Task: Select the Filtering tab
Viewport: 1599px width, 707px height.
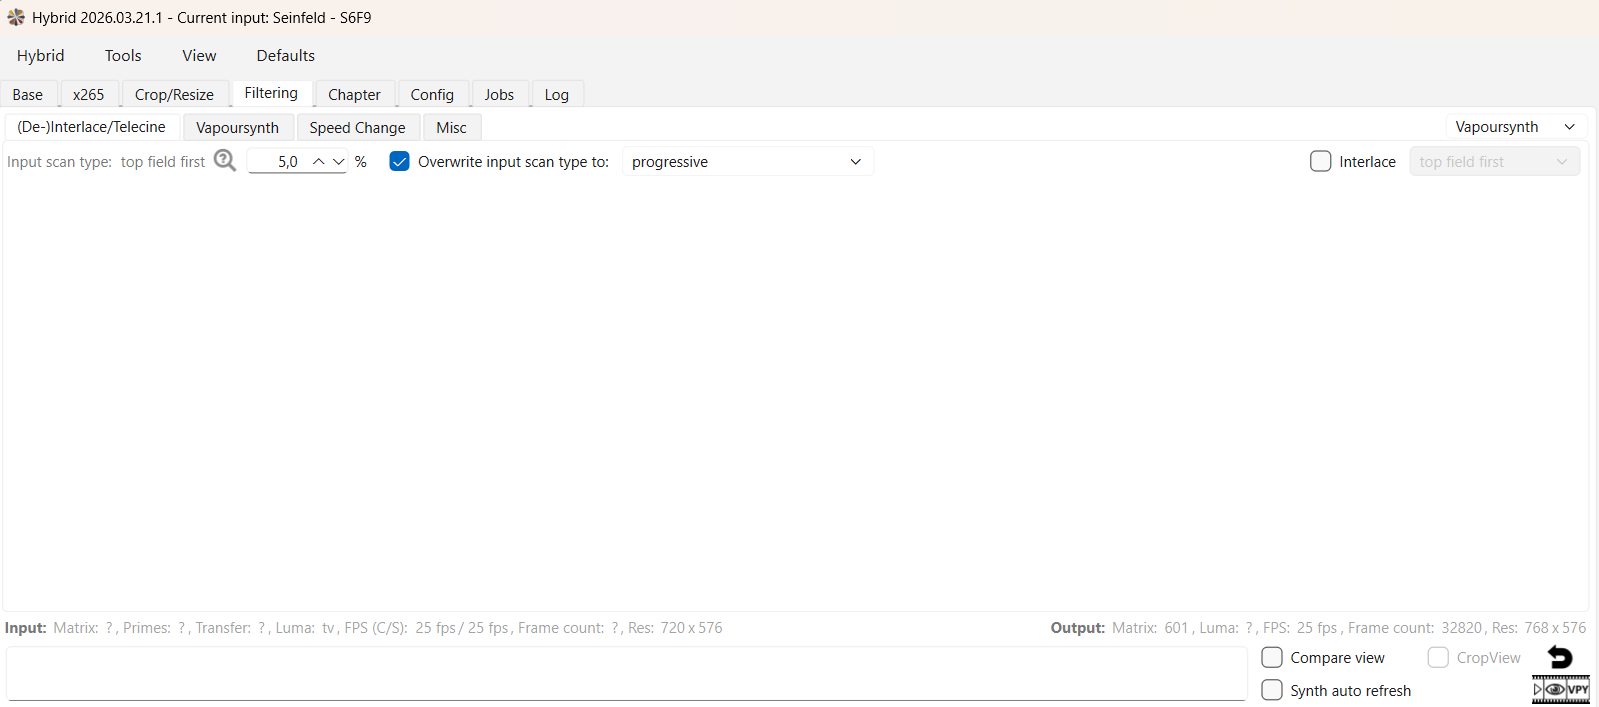Action: (x=271, y=93)
